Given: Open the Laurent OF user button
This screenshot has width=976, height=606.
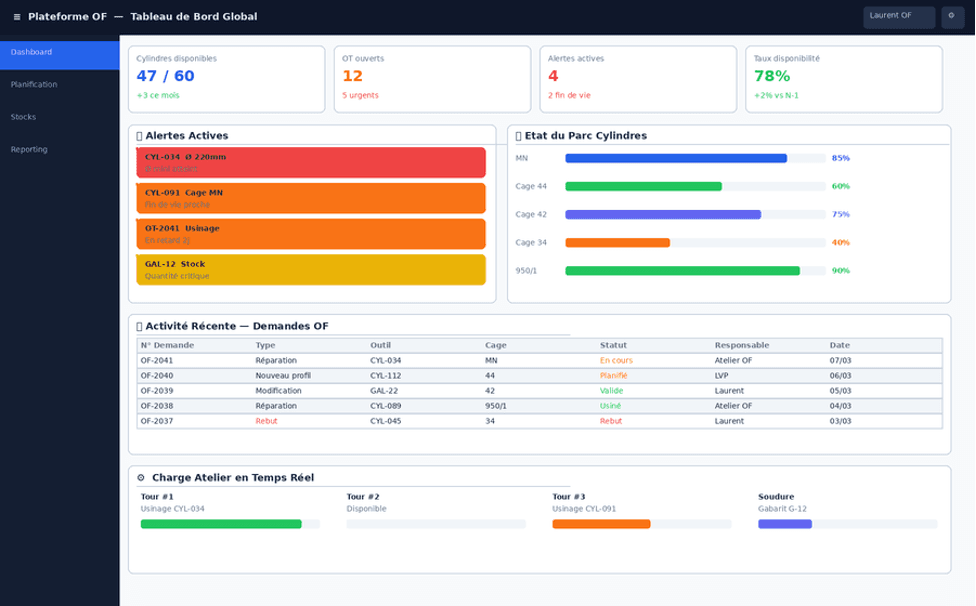Looking at the screenshot, I should (899, 17).
